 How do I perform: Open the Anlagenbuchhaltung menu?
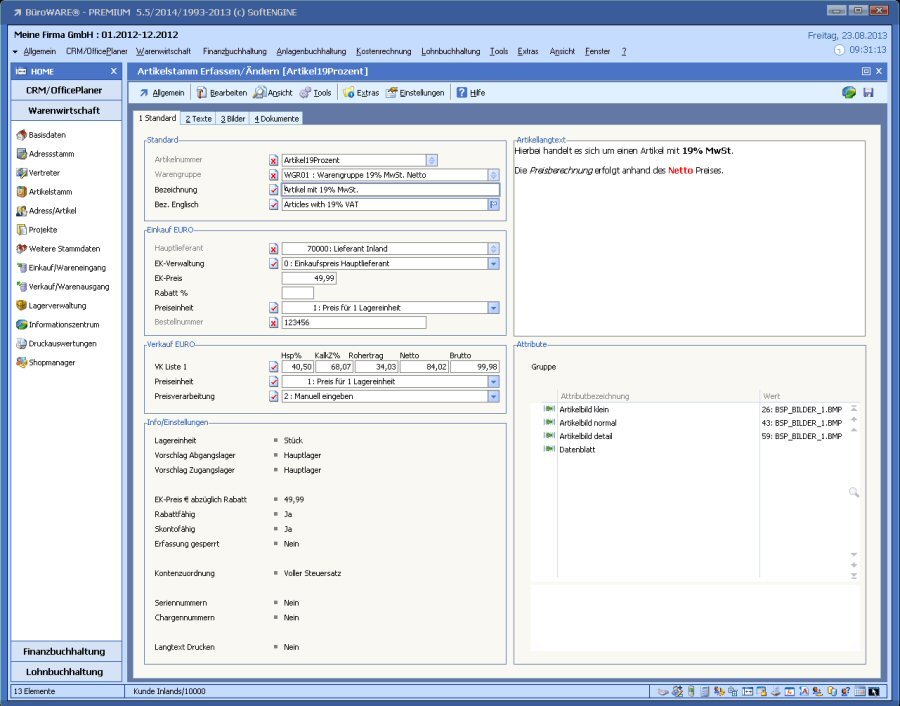pos(311,51)
